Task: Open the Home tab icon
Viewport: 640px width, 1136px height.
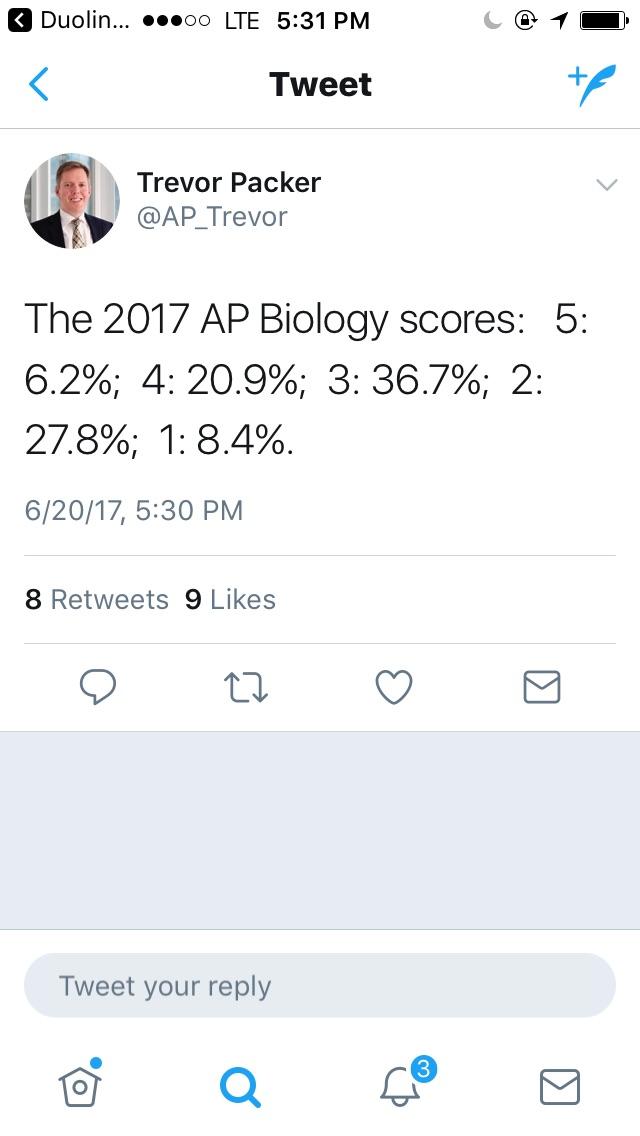Action: (x=80, y=1085)
